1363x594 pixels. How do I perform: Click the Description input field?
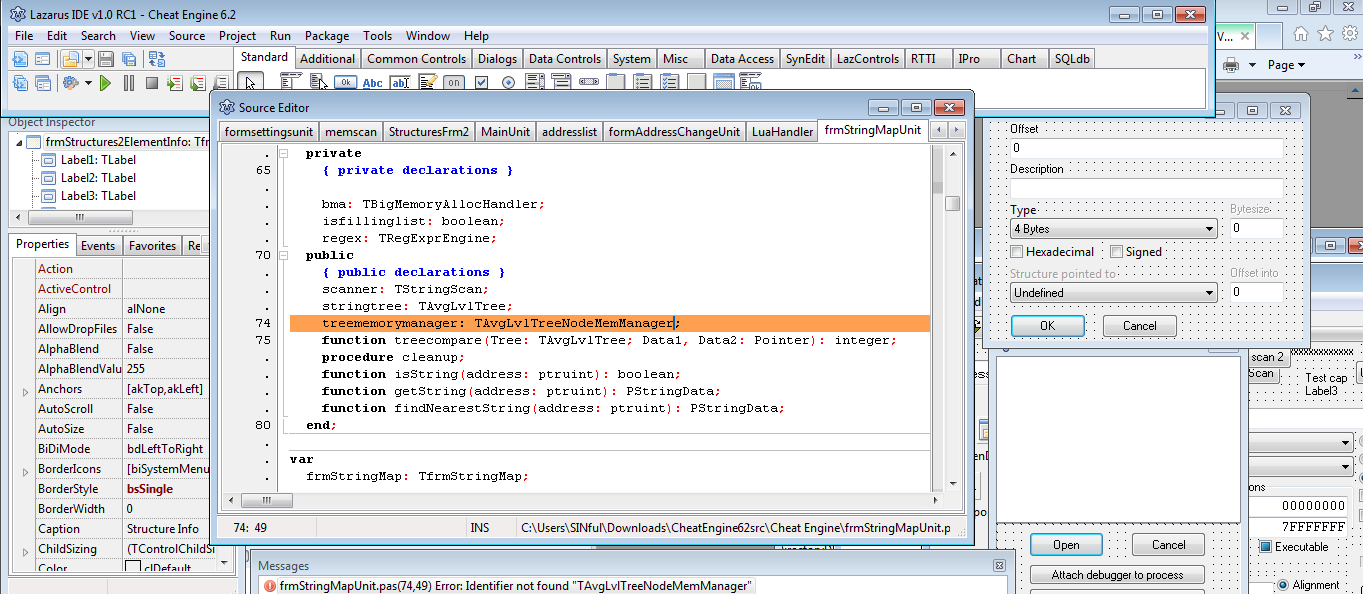(1145, 188)
